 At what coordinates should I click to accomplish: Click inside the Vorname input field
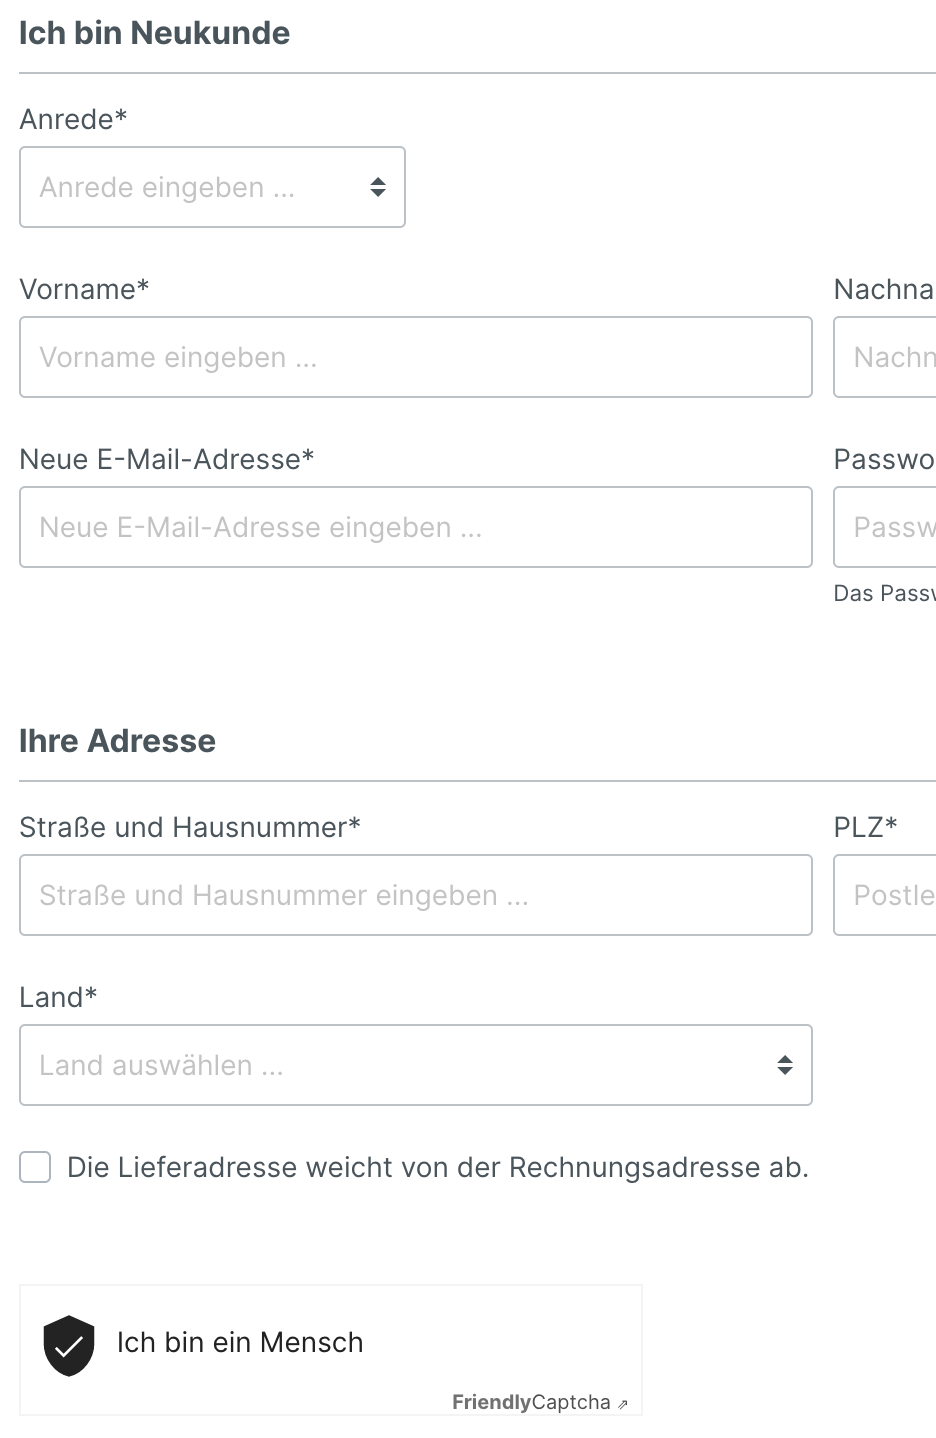pos(415,357)
